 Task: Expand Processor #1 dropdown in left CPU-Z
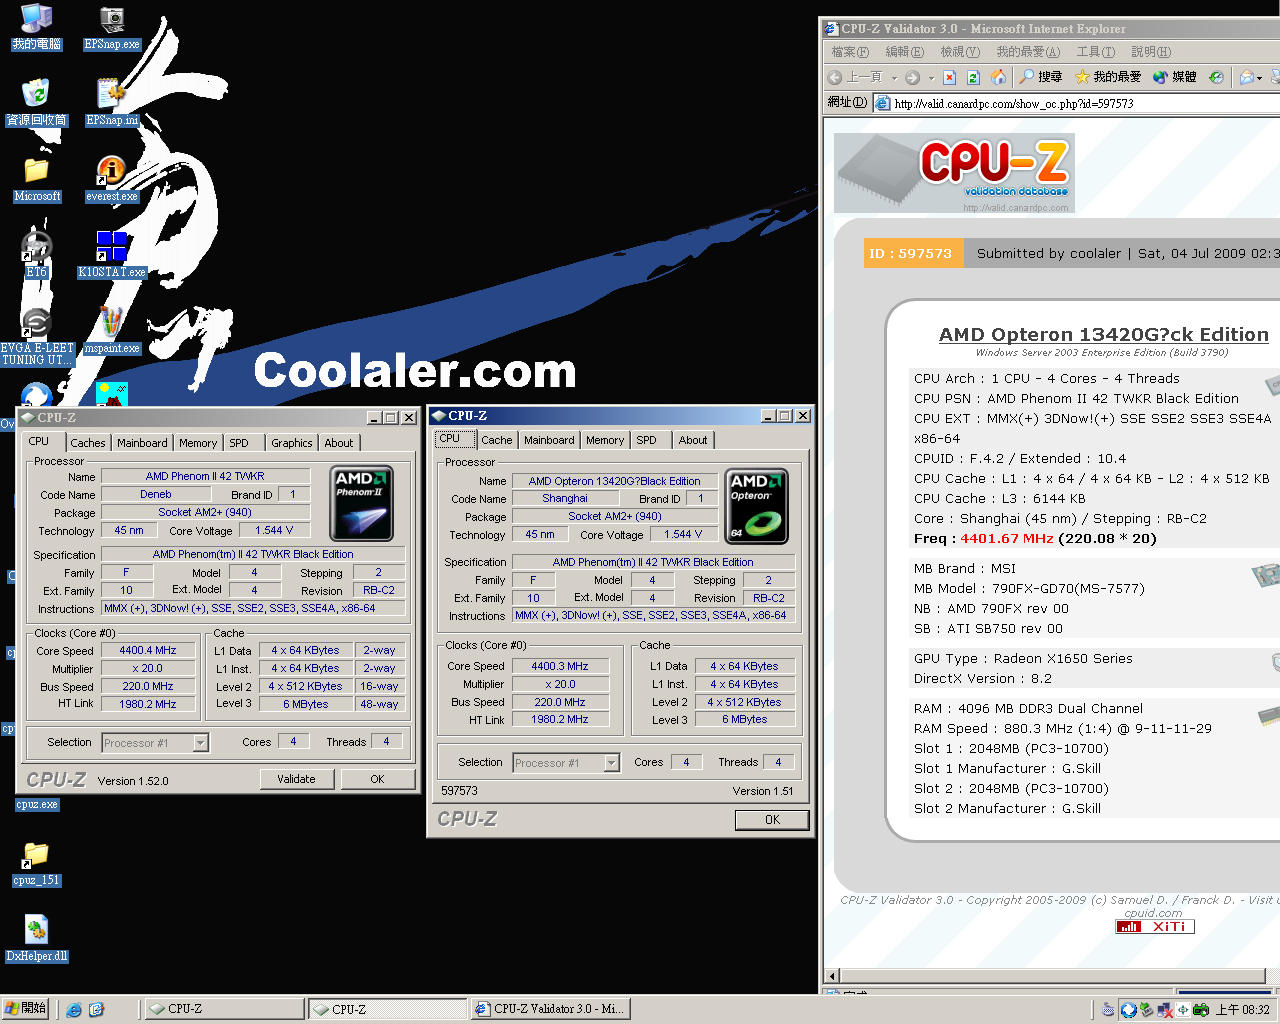[x=201, y=743]
